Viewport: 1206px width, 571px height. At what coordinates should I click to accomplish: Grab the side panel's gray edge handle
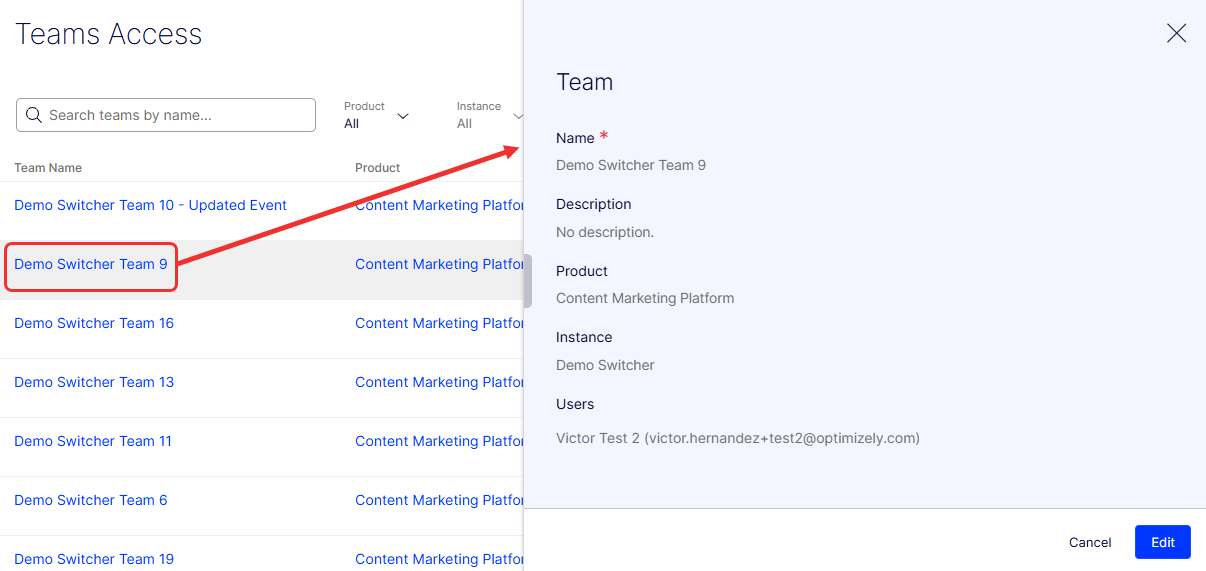pos(528,280)
